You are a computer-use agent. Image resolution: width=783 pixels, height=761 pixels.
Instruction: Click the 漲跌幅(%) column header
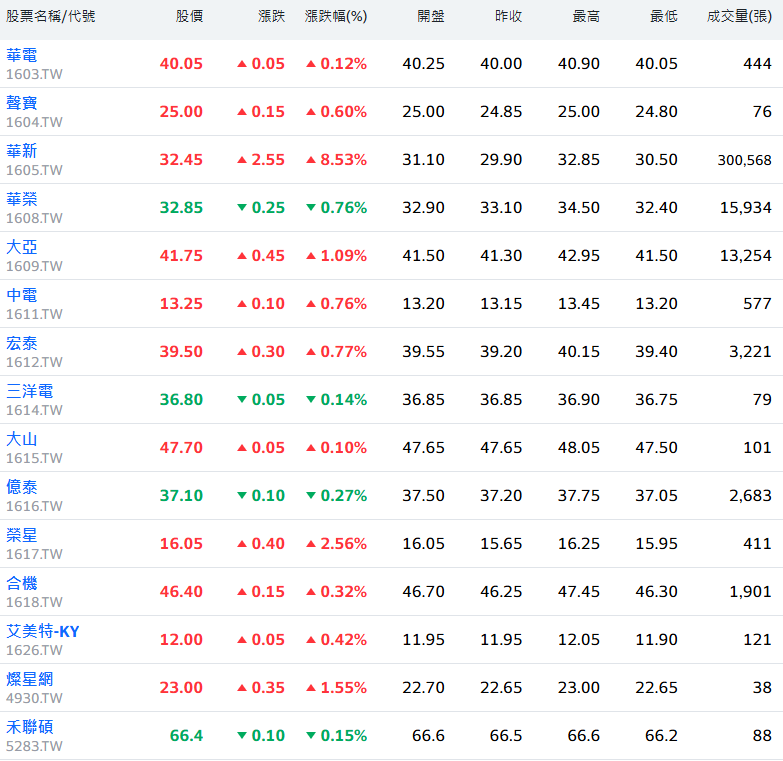coord(335,17)
